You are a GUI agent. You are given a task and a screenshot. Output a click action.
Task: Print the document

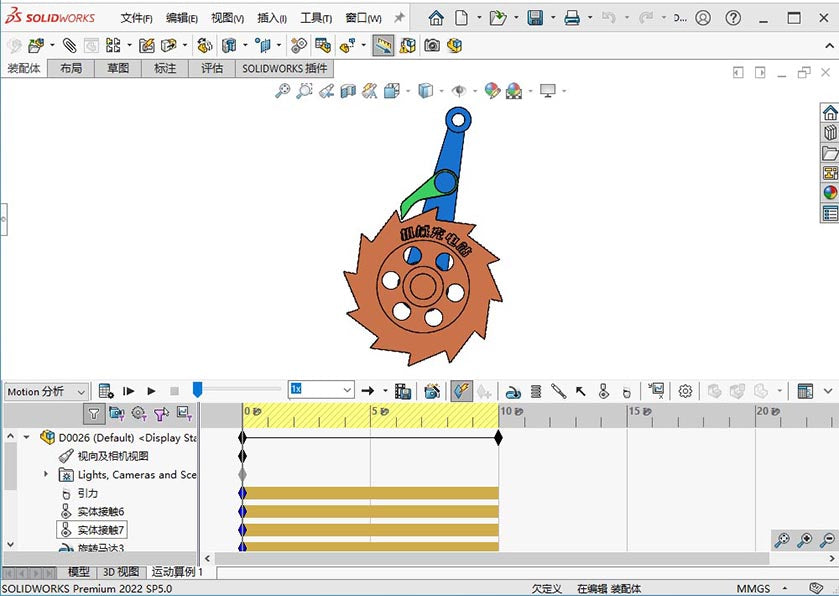pyautogui.click(x=572, y=18)
